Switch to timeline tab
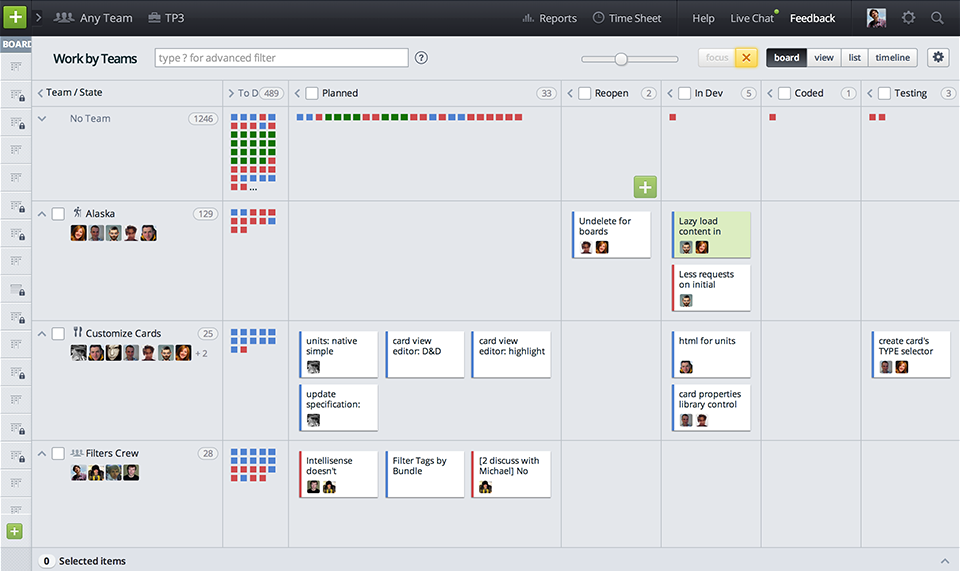The width and height of the screenshot is (960, 571). 893,58
